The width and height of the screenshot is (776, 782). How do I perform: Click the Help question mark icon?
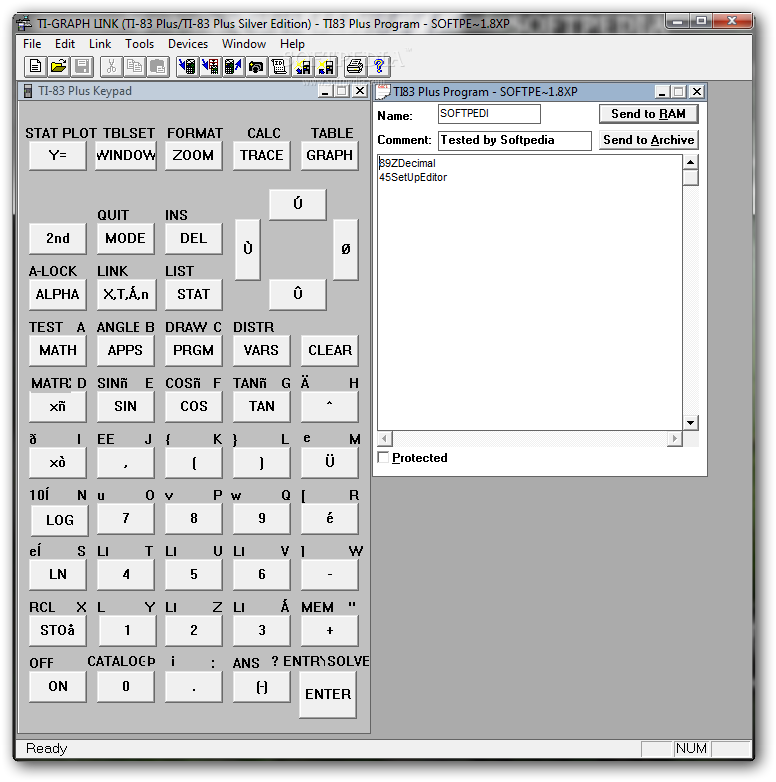pos(379,66)
